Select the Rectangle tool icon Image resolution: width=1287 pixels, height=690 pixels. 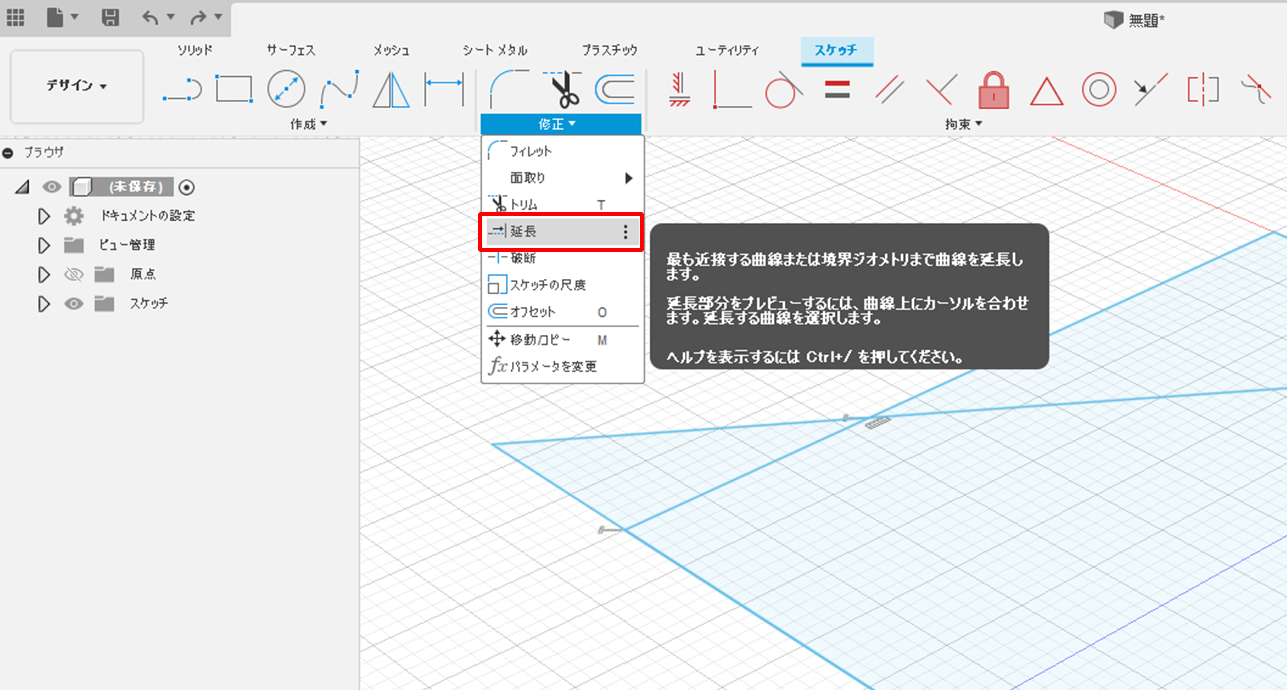pyautogui.click(x=234, y=89)
